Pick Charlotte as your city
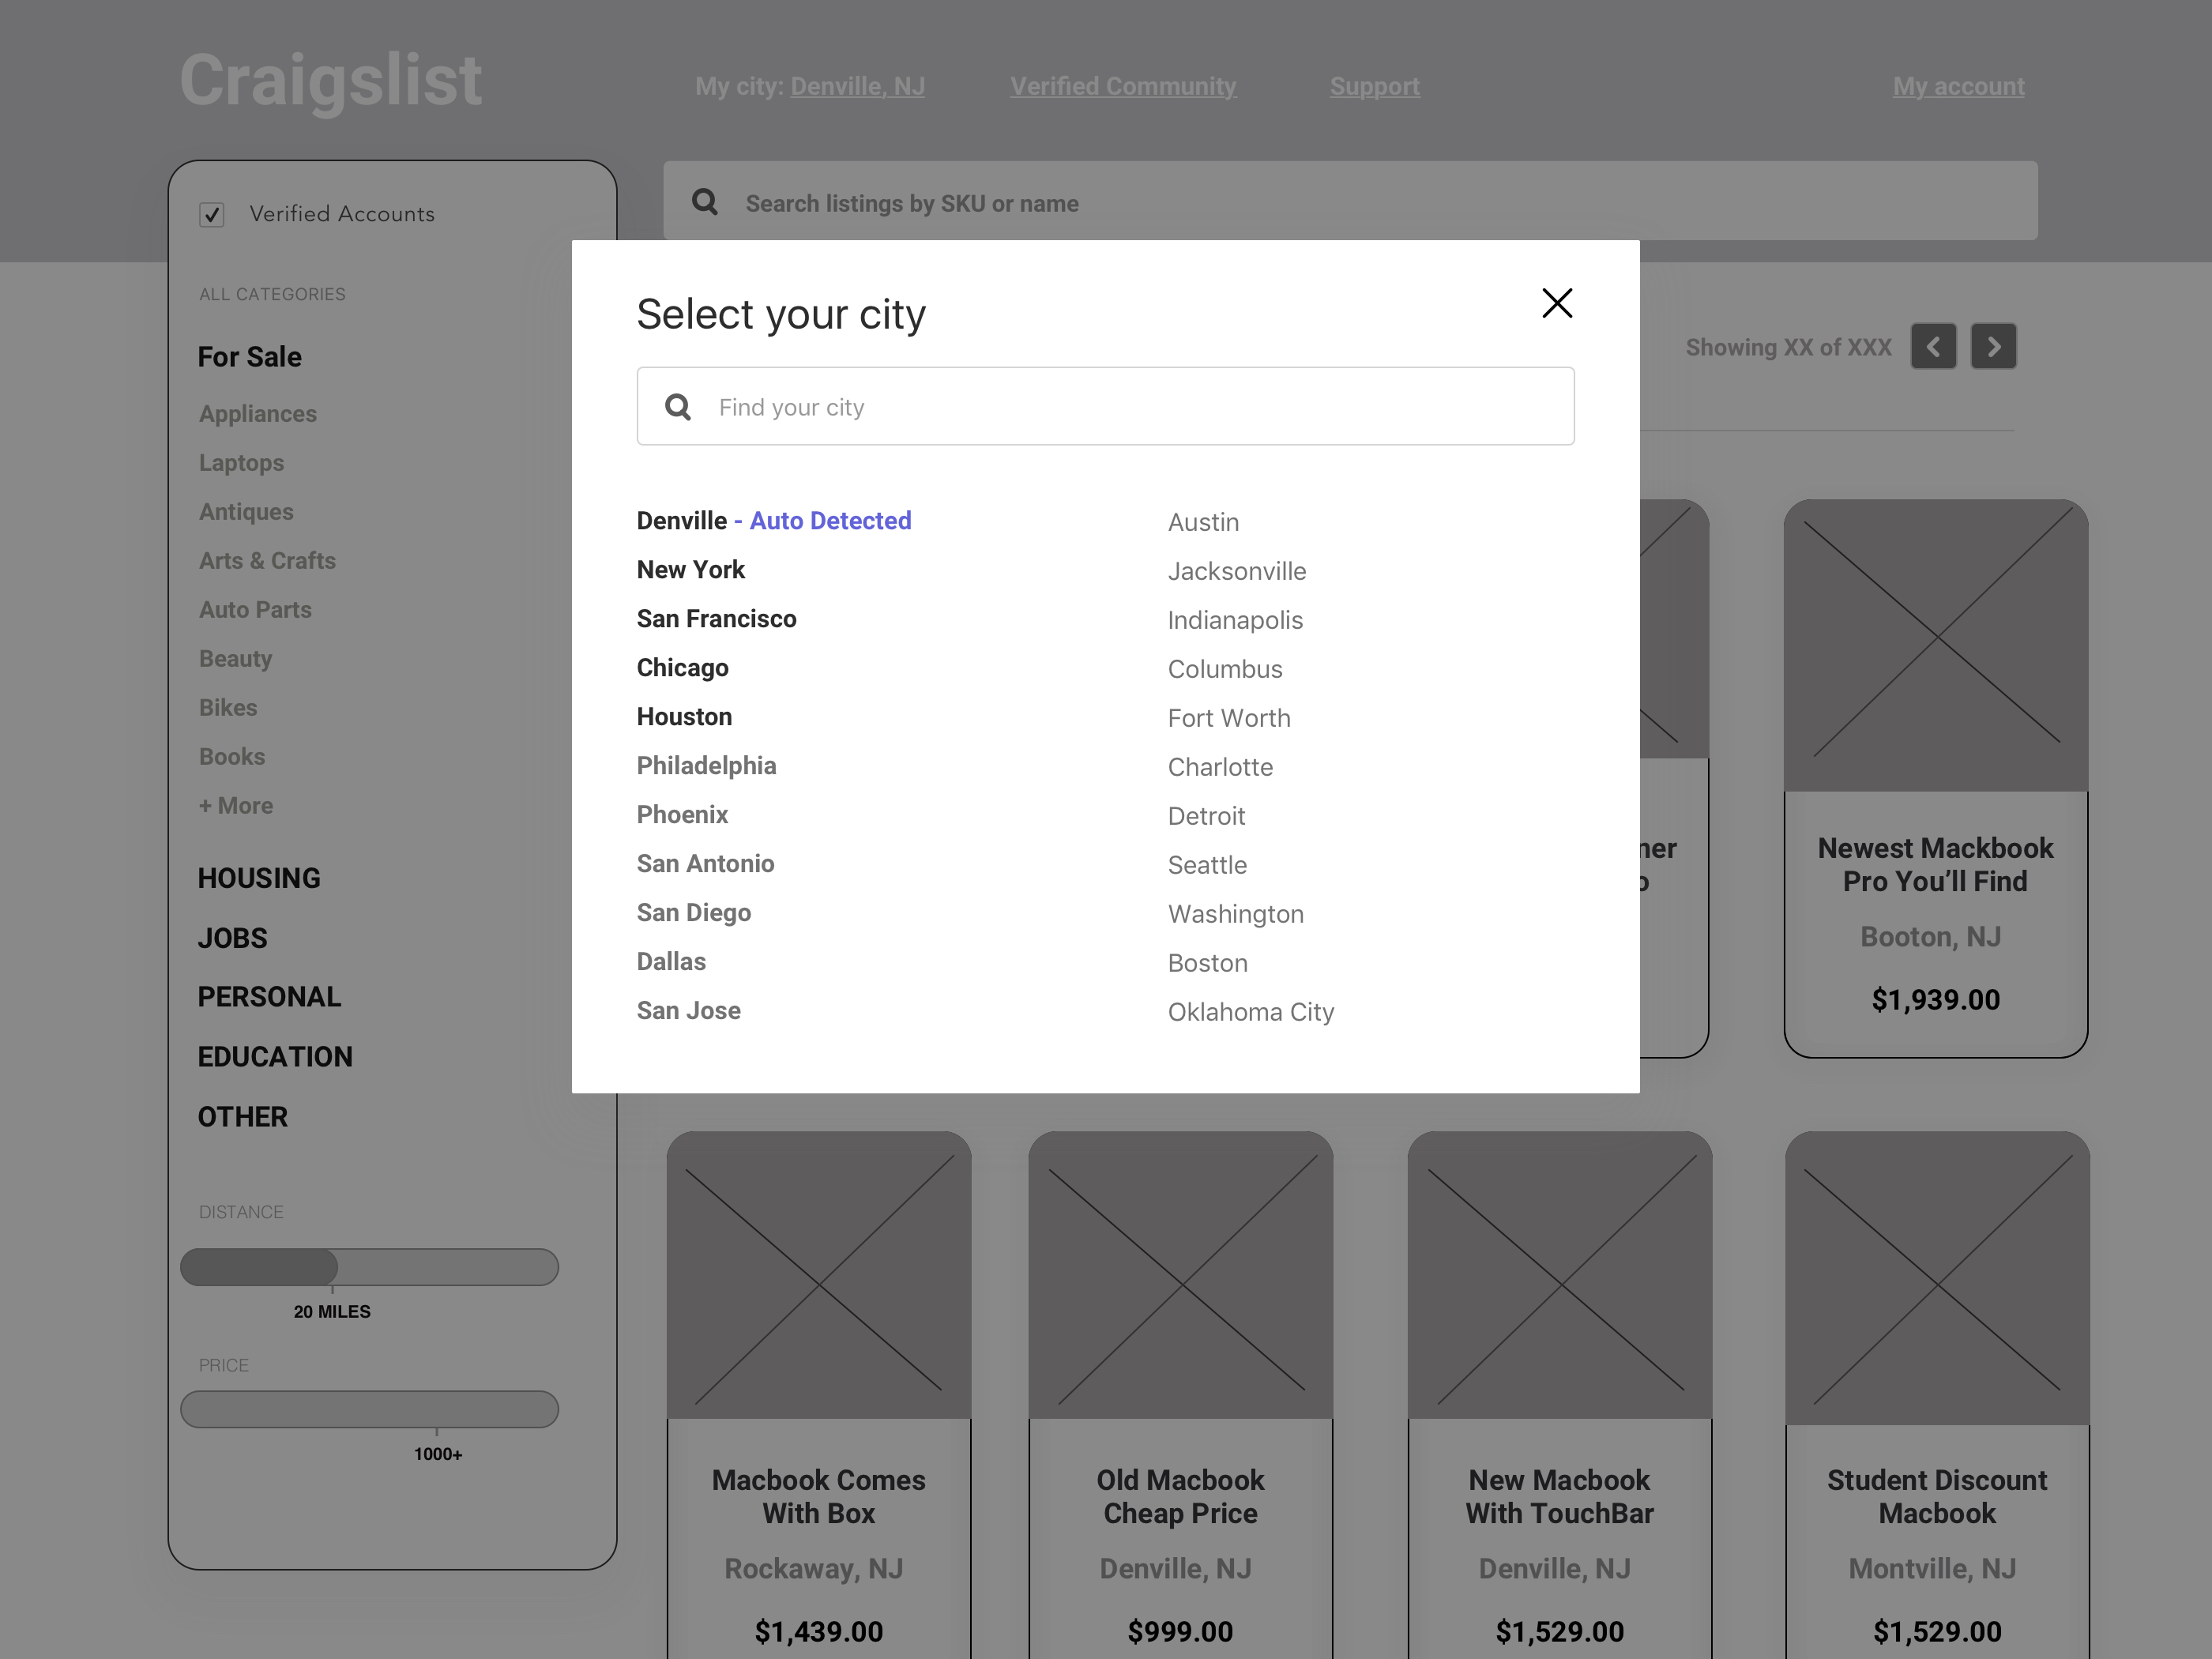The height and width of the screenshot is (1659, 2212). [x=1221, y=767]
